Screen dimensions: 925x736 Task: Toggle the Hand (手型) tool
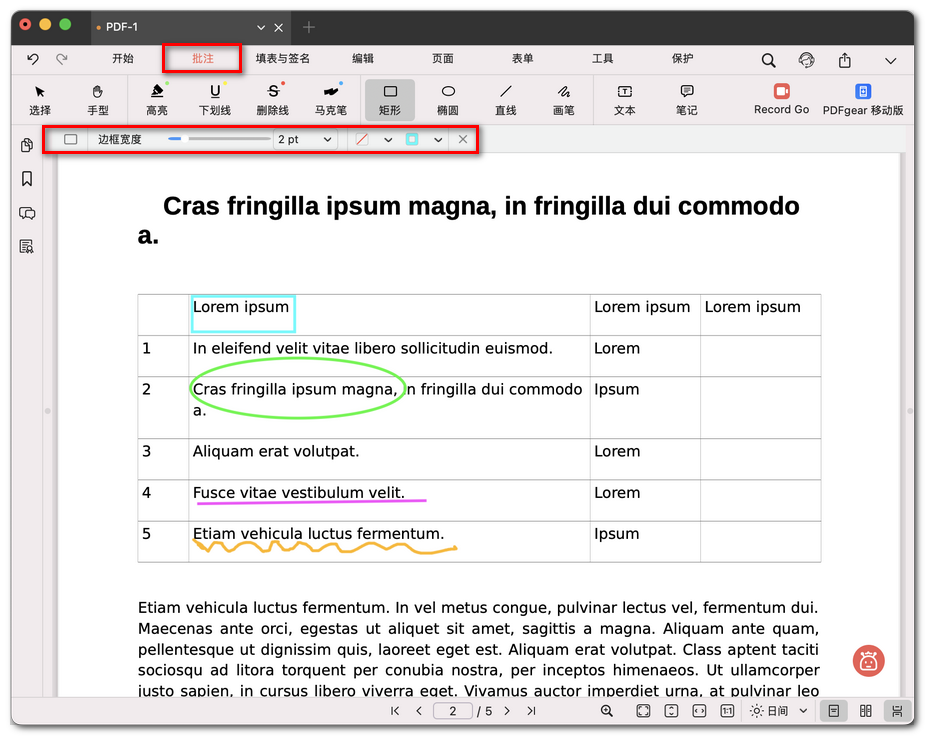coord(98,99)
